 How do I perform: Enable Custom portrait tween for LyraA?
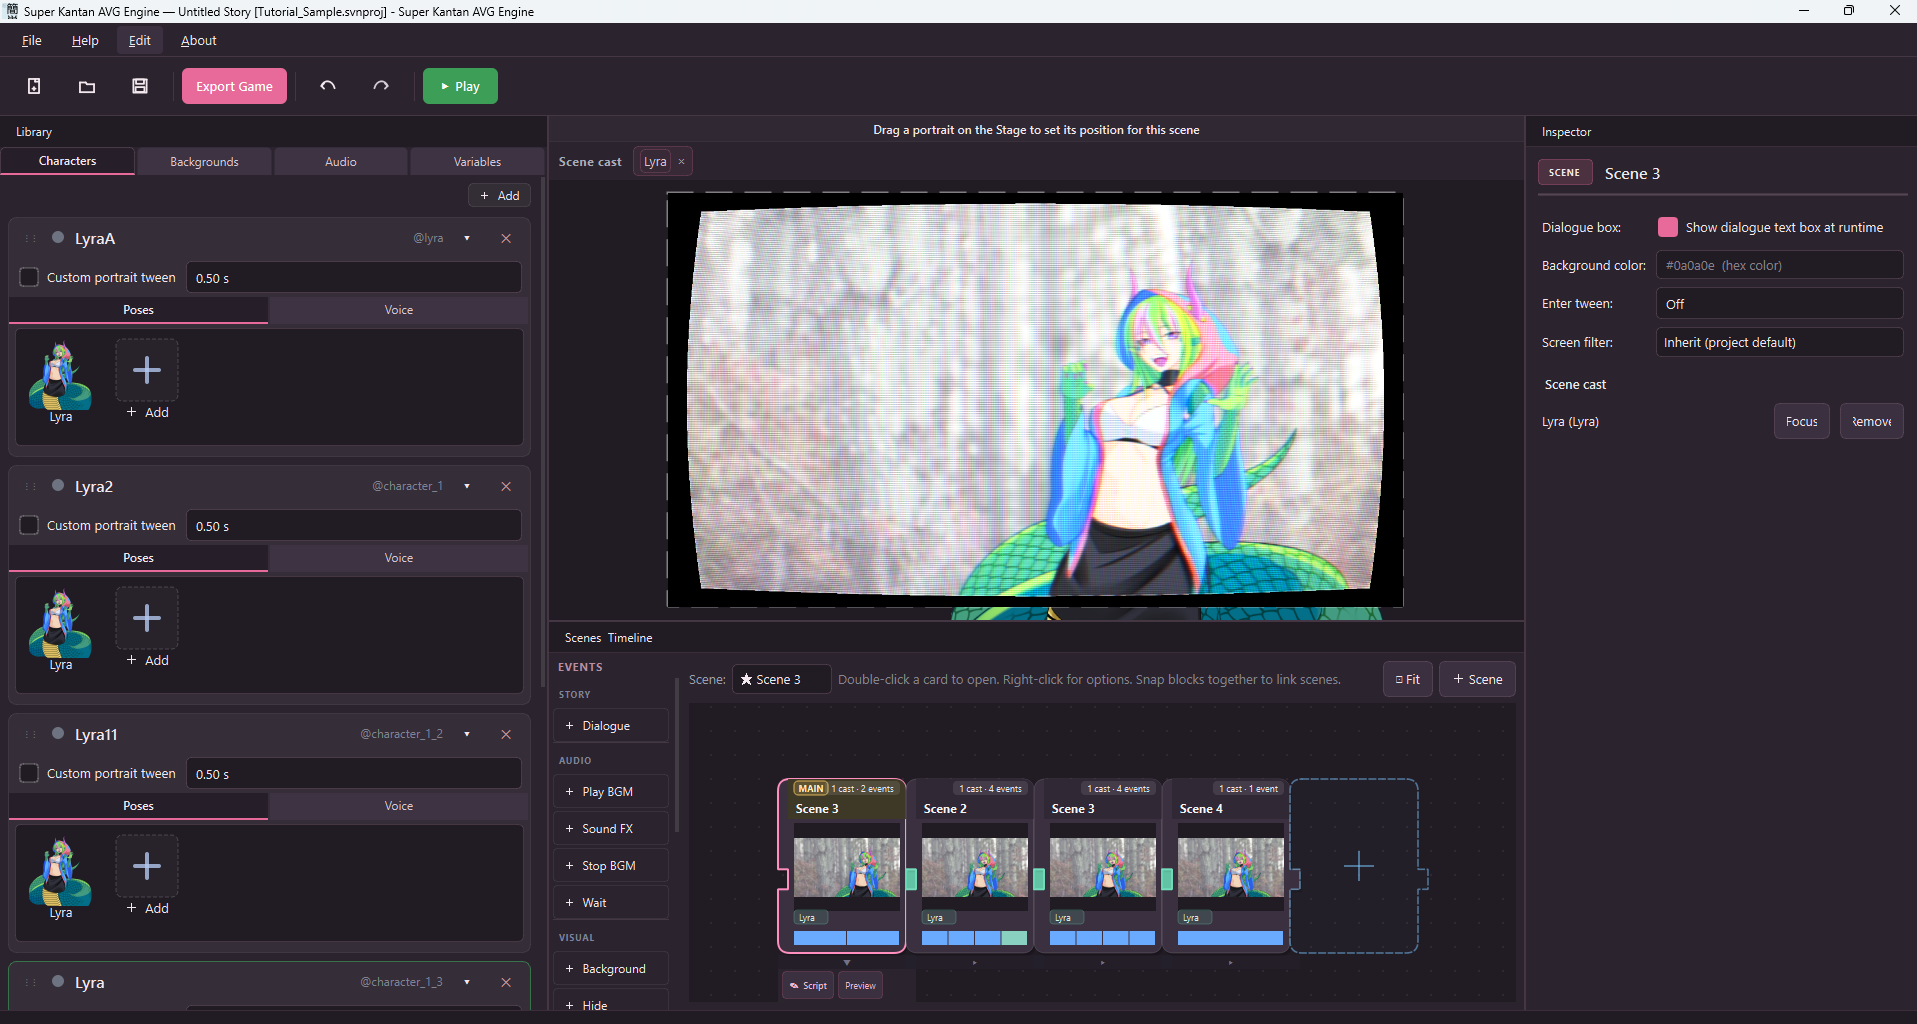coord(29,277)
